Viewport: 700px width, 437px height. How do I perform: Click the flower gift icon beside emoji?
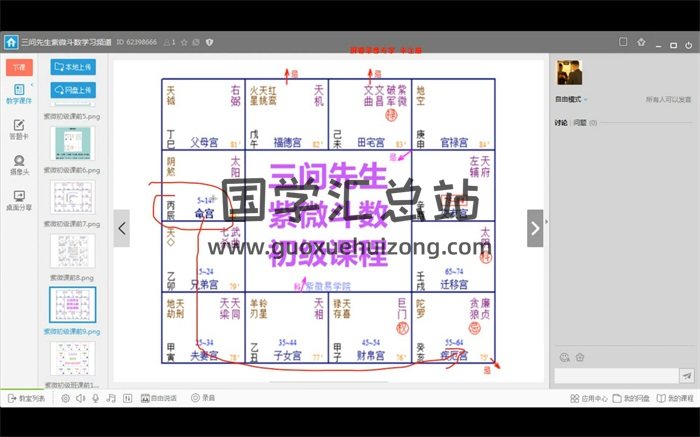click(580, 357)
